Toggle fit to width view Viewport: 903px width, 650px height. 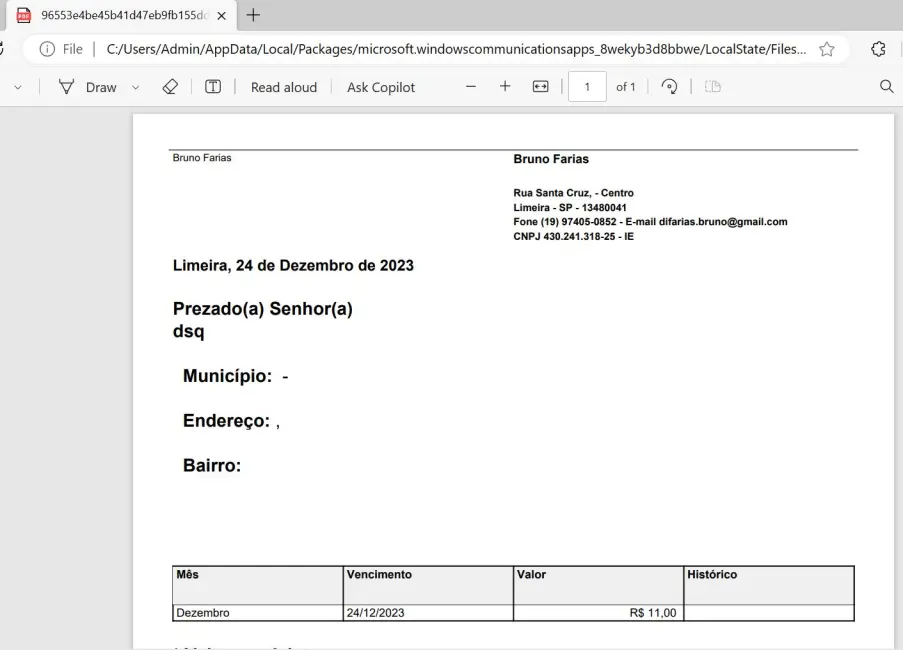[540, 86]
